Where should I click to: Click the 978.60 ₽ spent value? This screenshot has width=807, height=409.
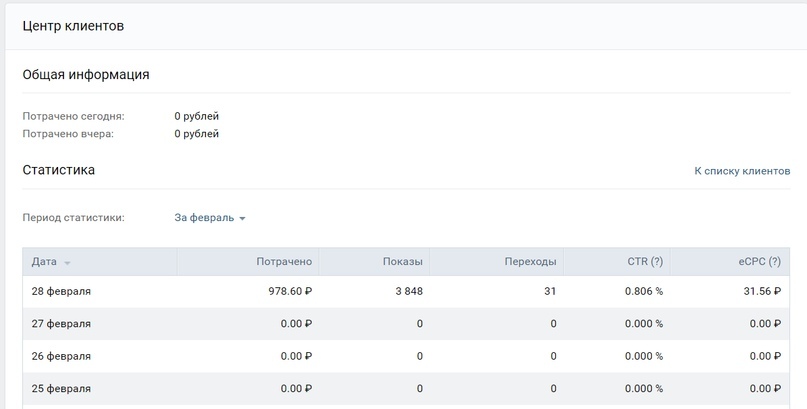tap(290, 291)
